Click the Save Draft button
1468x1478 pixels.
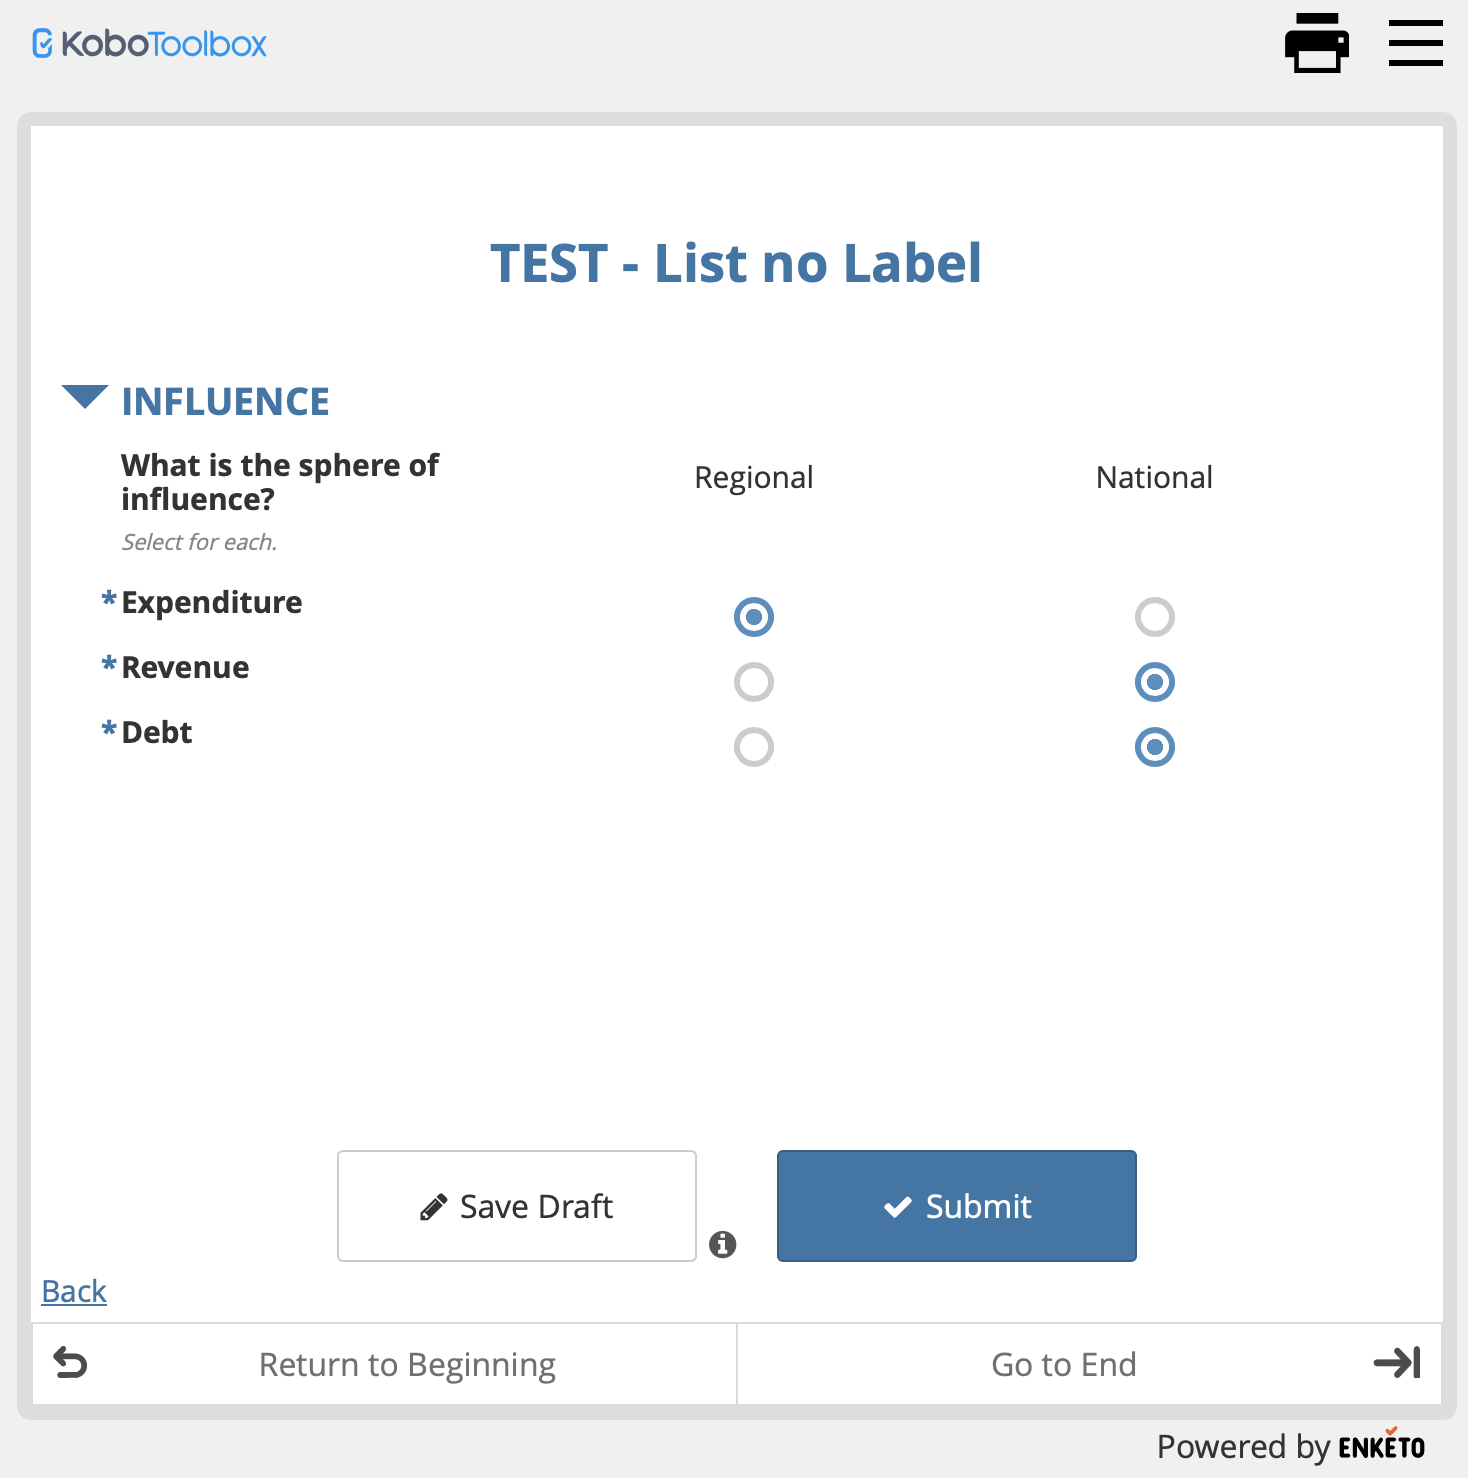[x=517, y=1206]
